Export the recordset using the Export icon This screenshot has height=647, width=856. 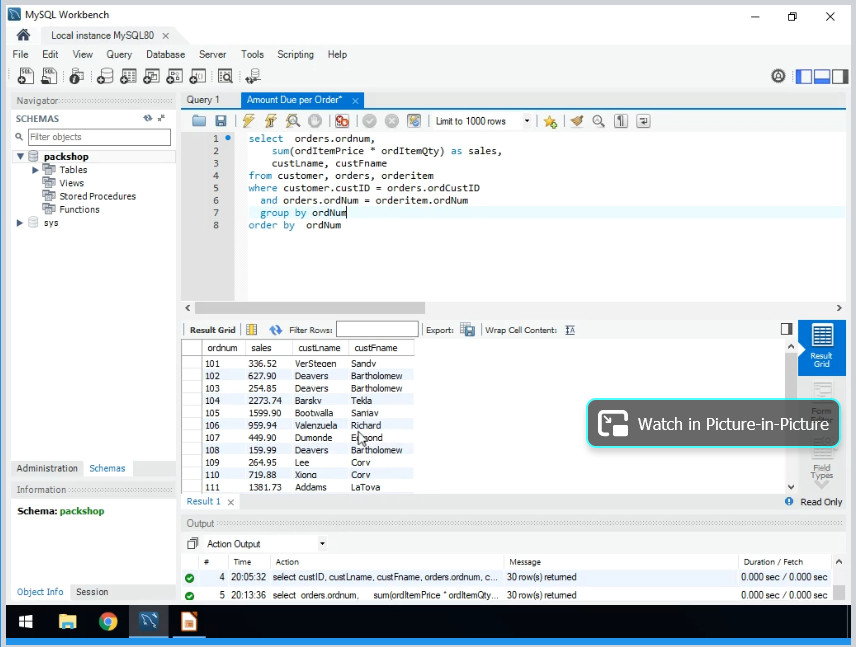(467, 330)
